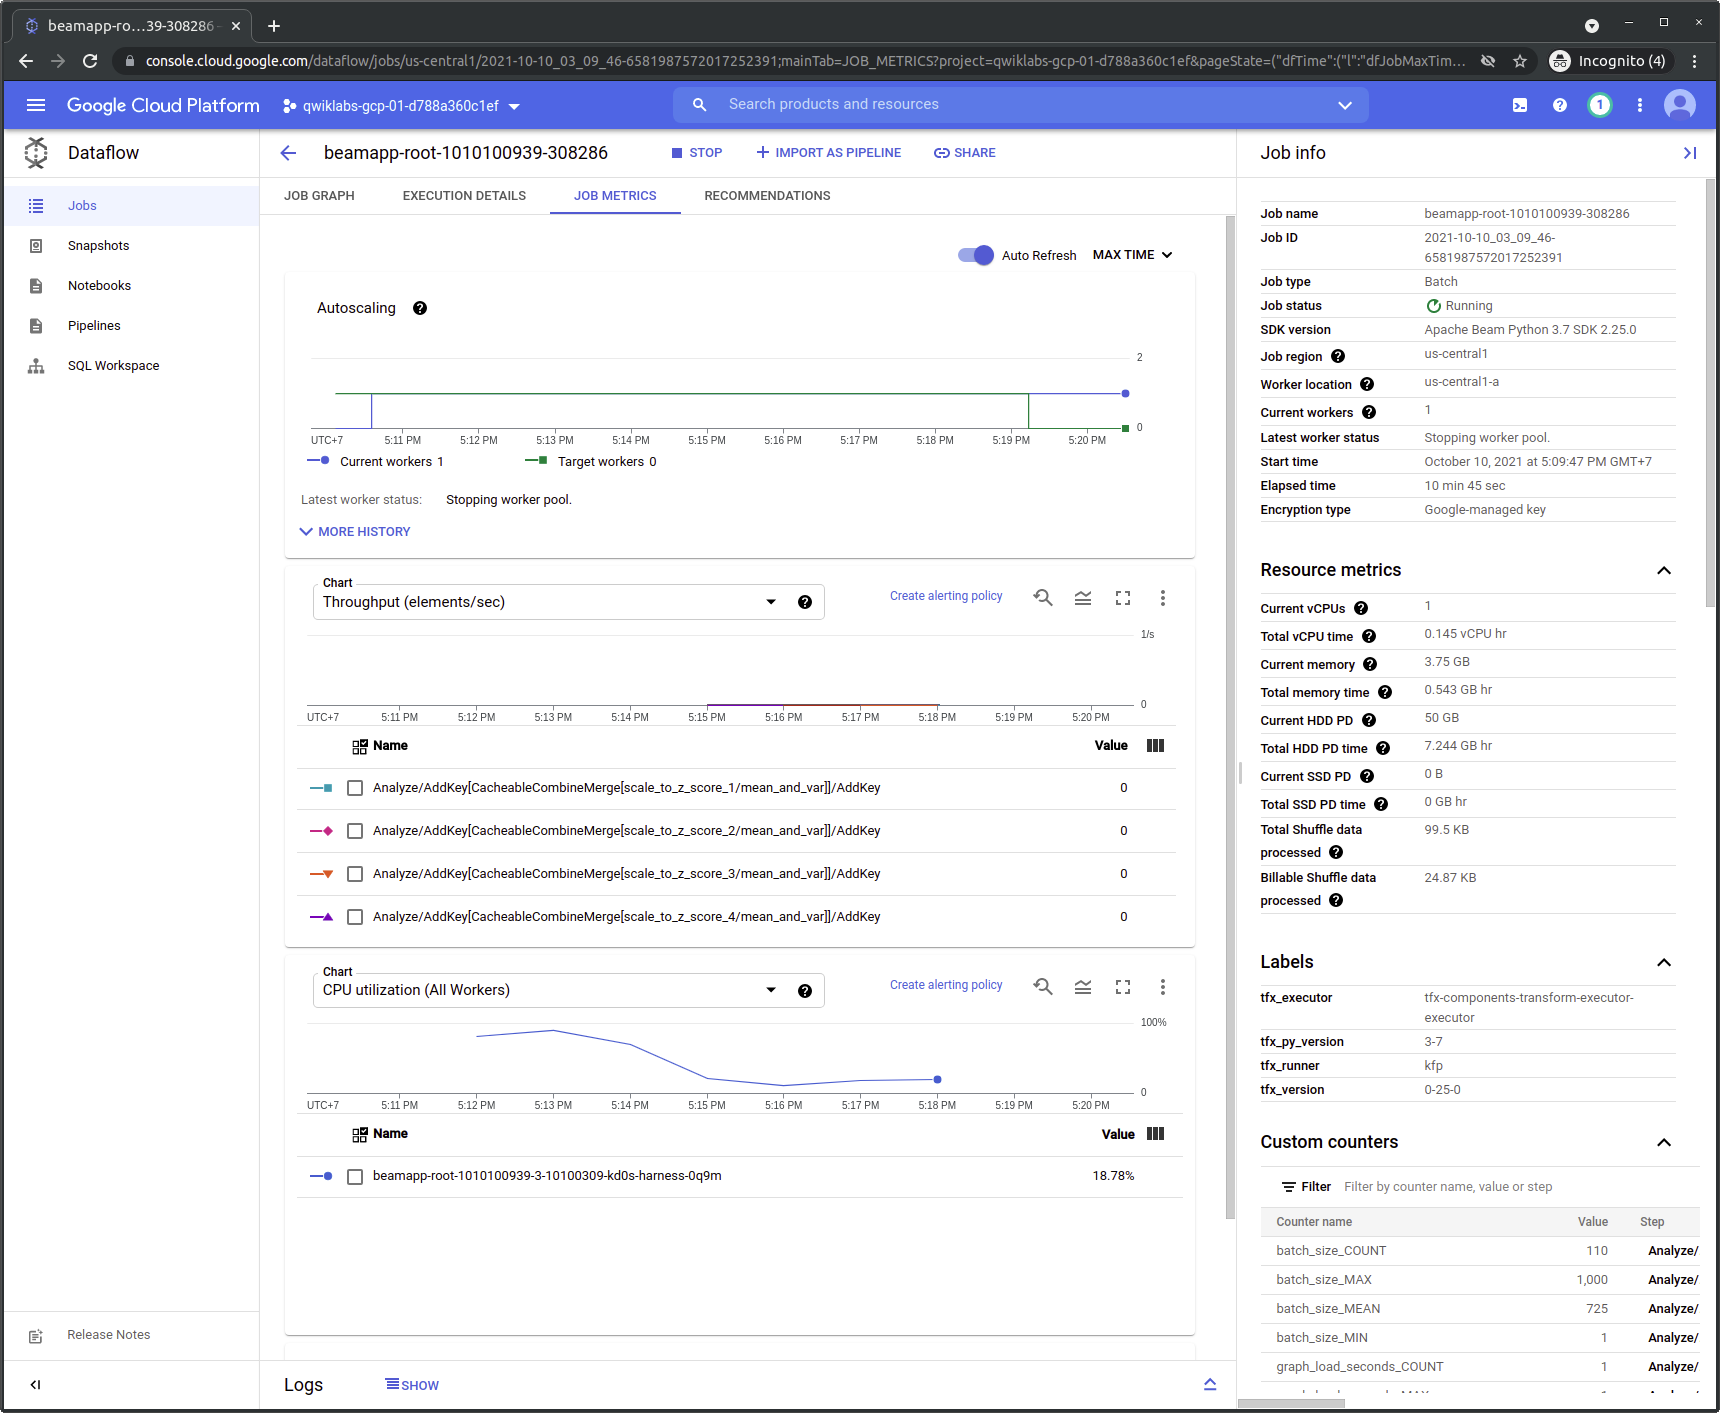Open the help question mark in header

[x=1560, y=105]
